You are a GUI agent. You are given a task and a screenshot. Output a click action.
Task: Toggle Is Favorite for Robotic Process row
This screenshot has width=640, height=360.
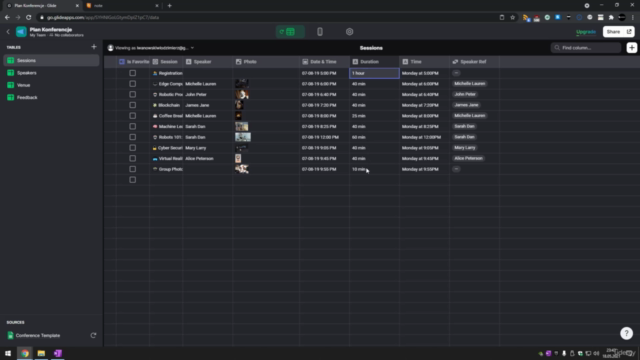point(133,94)
